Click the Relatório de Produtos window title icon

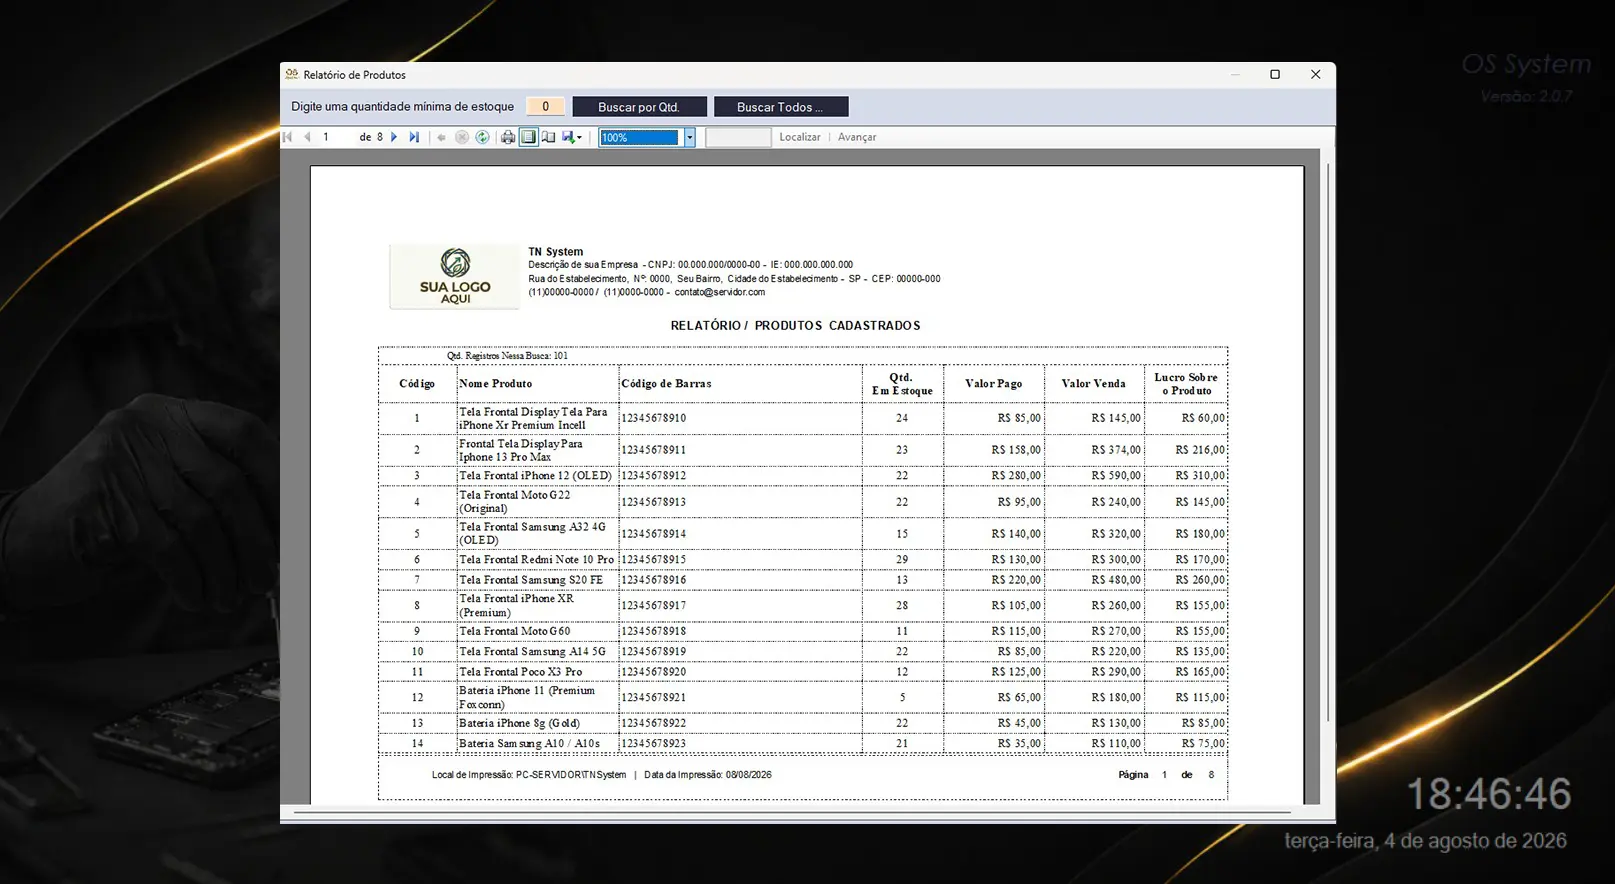292,74
